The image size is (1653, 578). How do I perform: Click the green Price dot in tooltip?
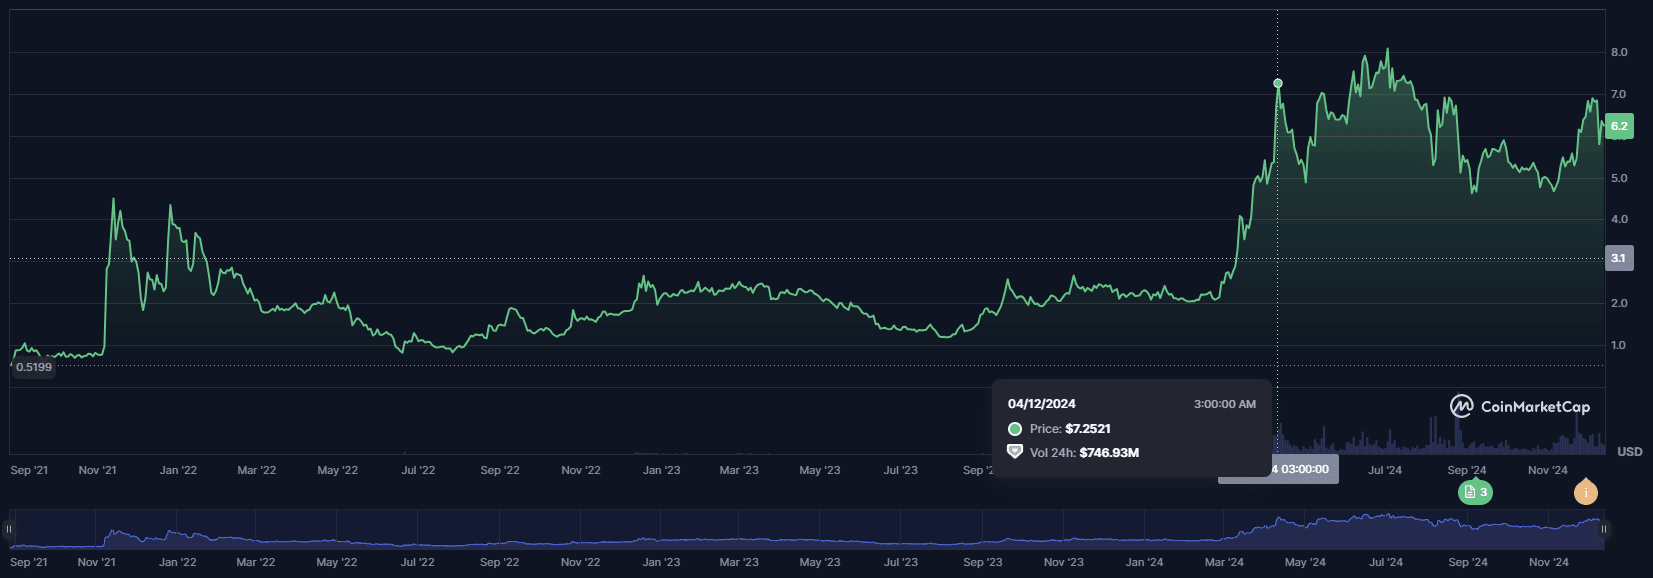click(x=1015, y=429)
